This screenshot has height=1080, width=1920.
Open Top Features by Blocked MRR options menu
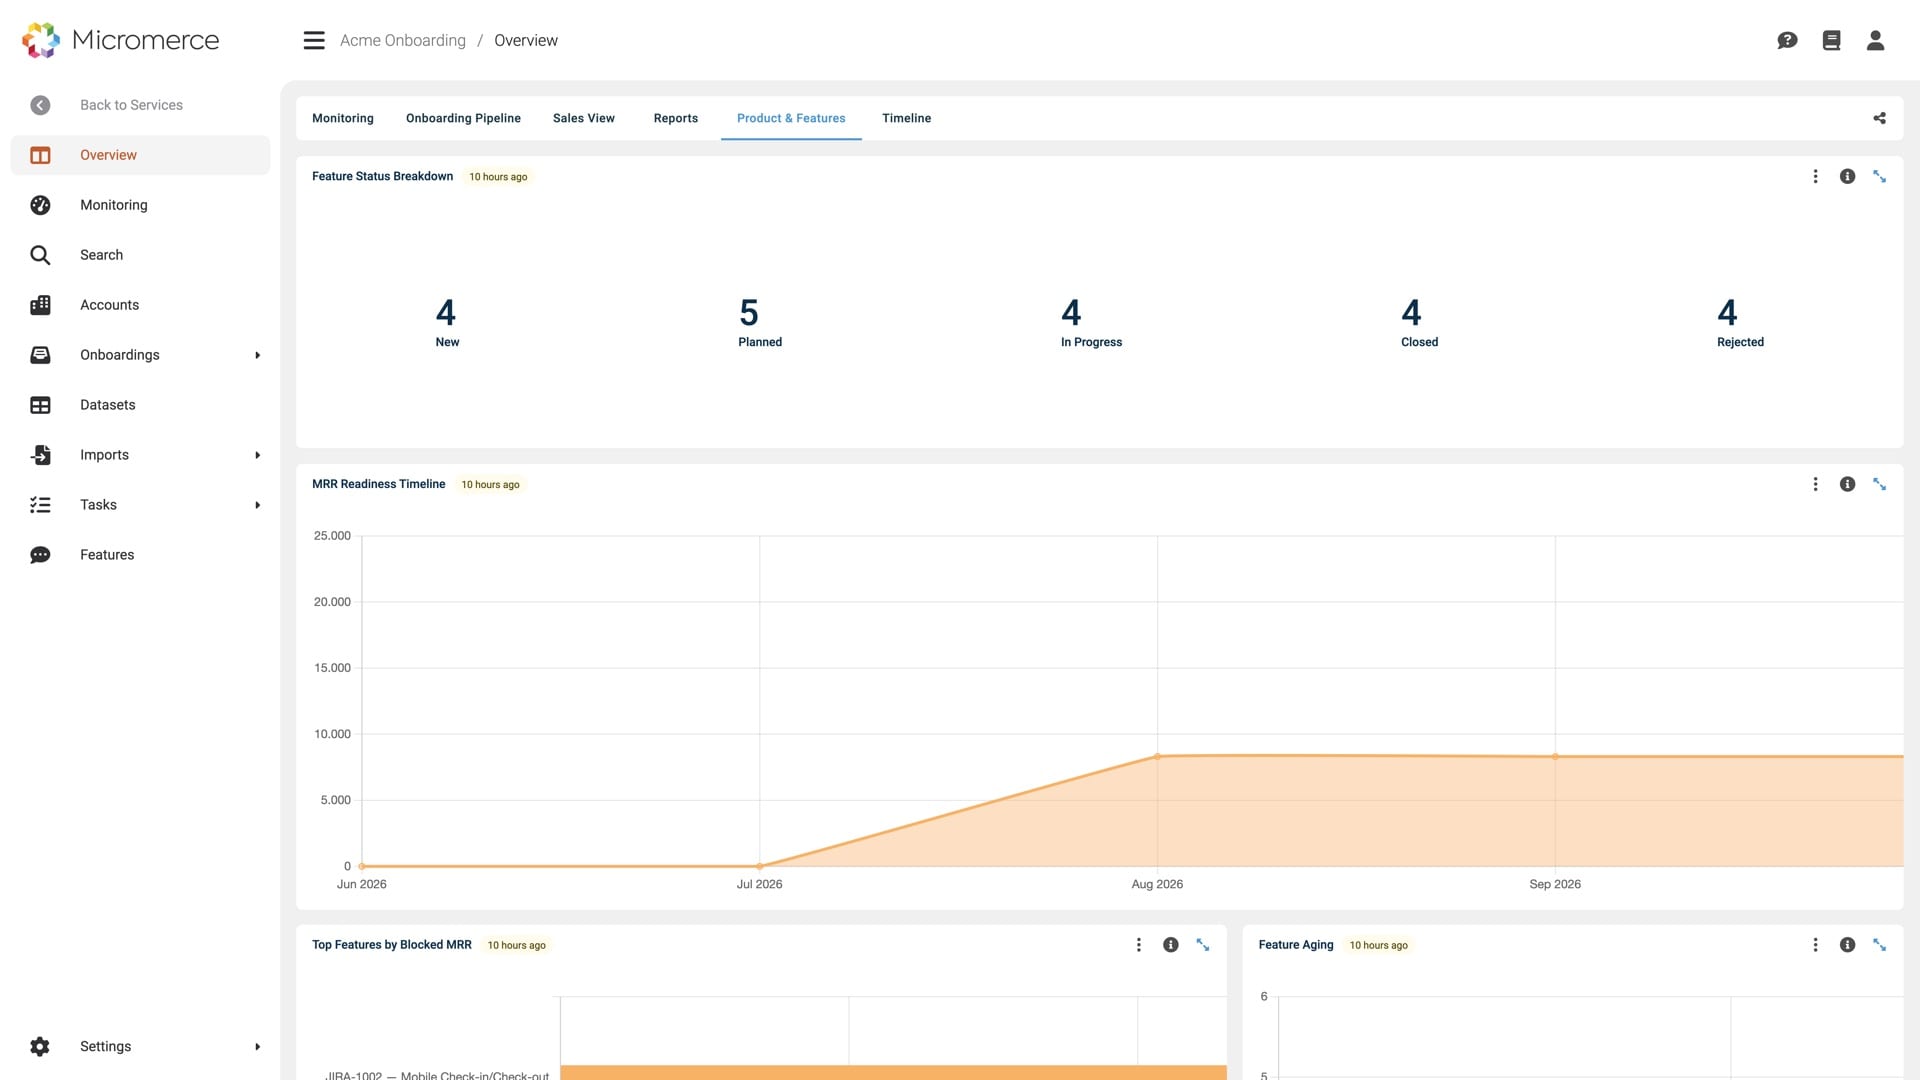tap(1138, 945)
